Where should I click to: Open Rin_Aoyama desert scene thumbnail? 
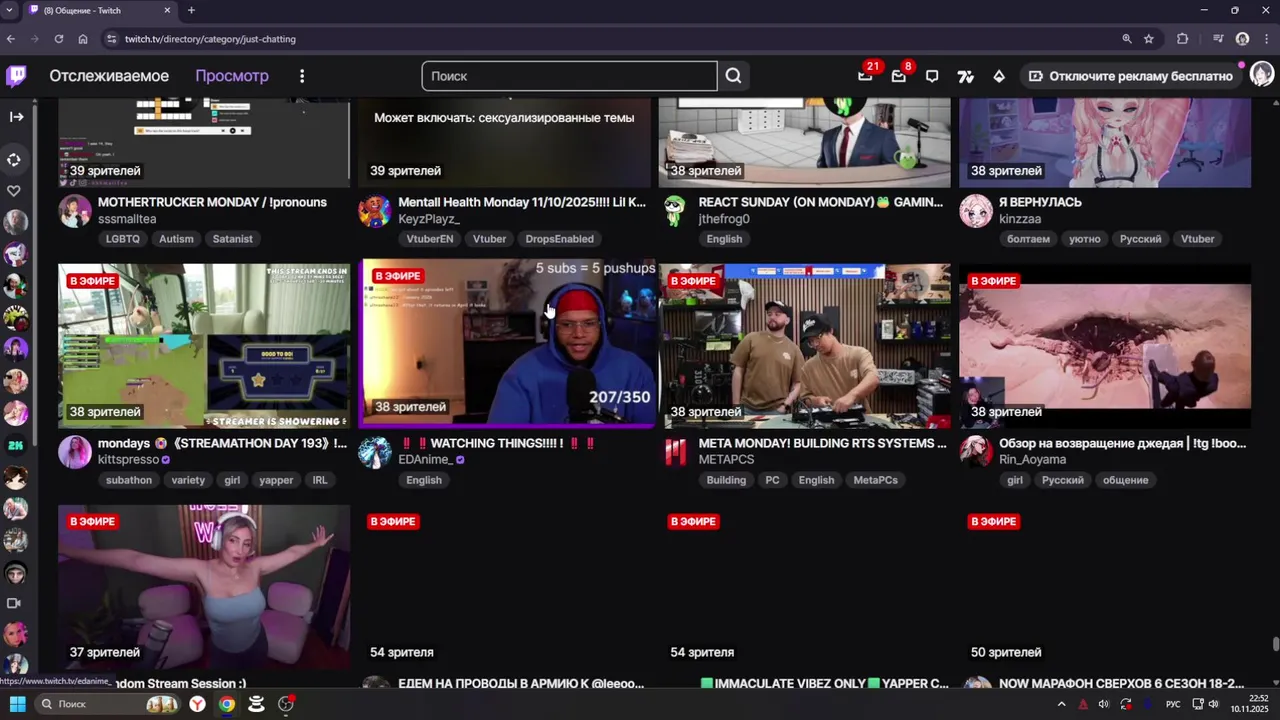click(x=1105, y=346)
